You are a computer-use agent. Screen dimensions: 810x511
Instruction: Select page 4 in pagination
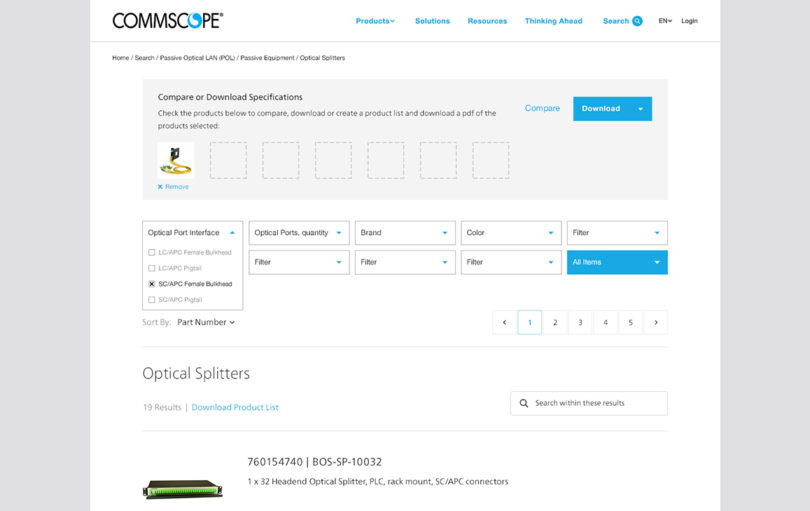point(605,322)
